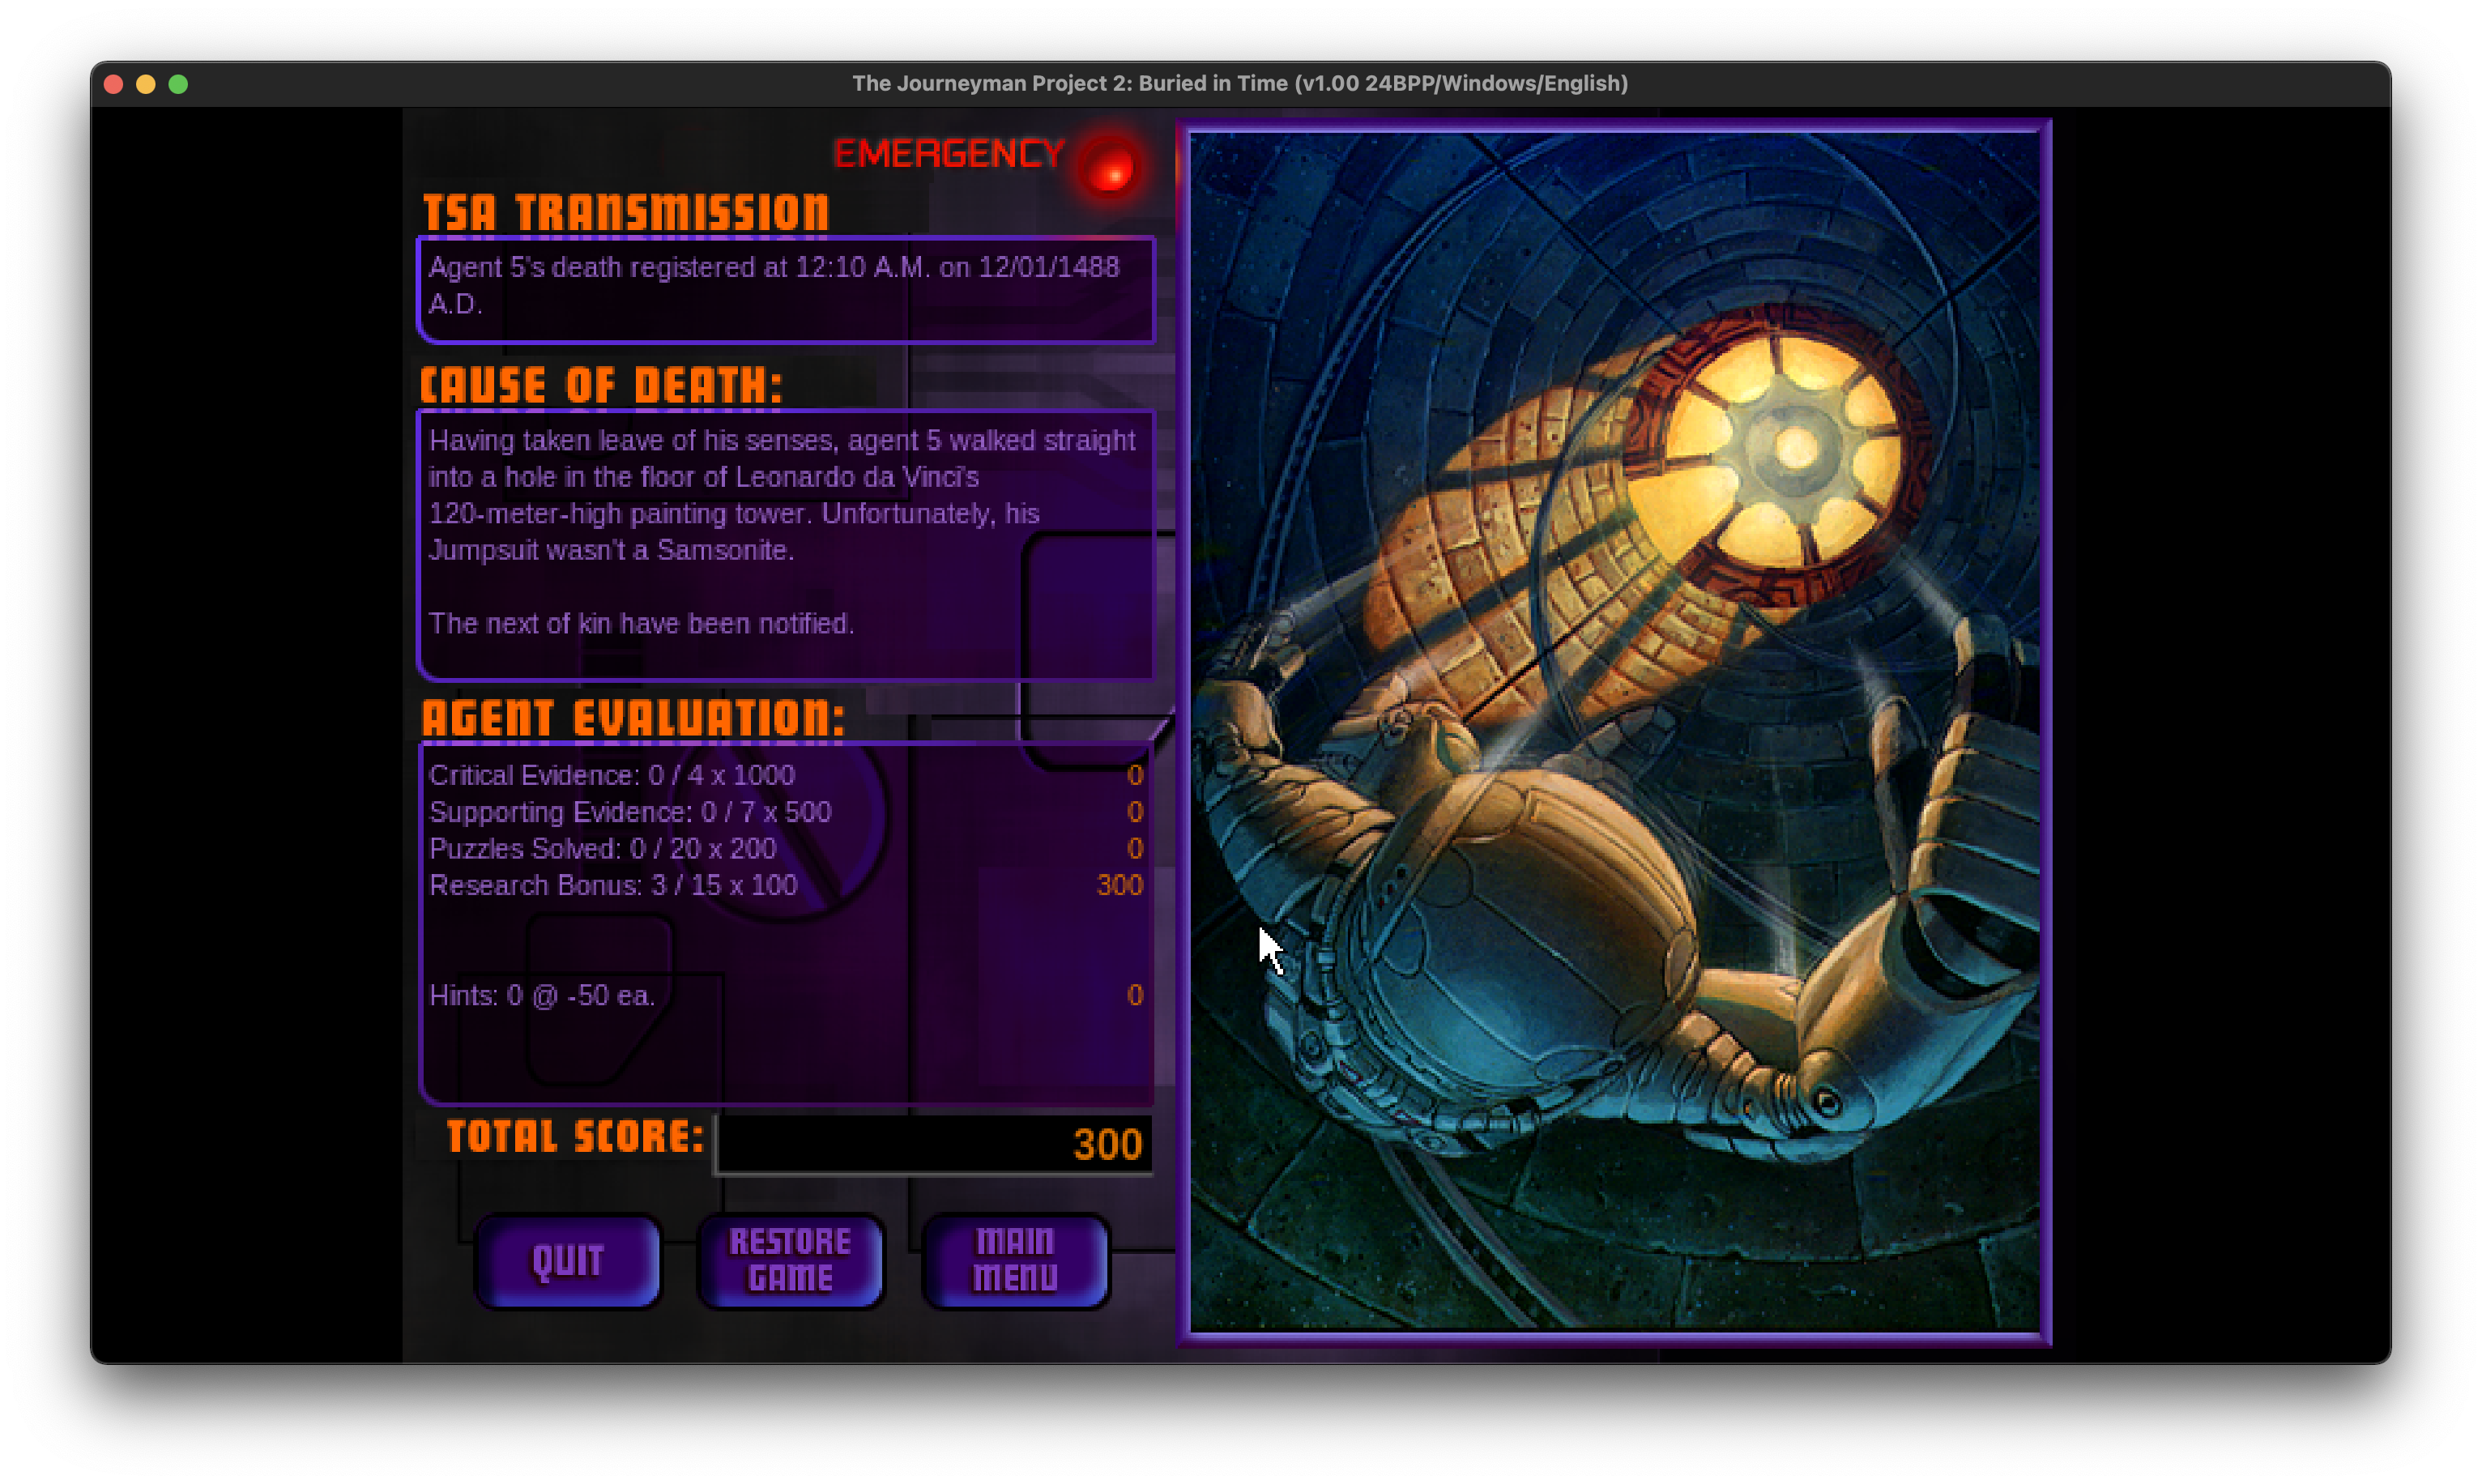The image size is (2482, 1484).
Task: Click the Supporting Evidence: 0 / 7 x 500 row
Action: point(786,812)
